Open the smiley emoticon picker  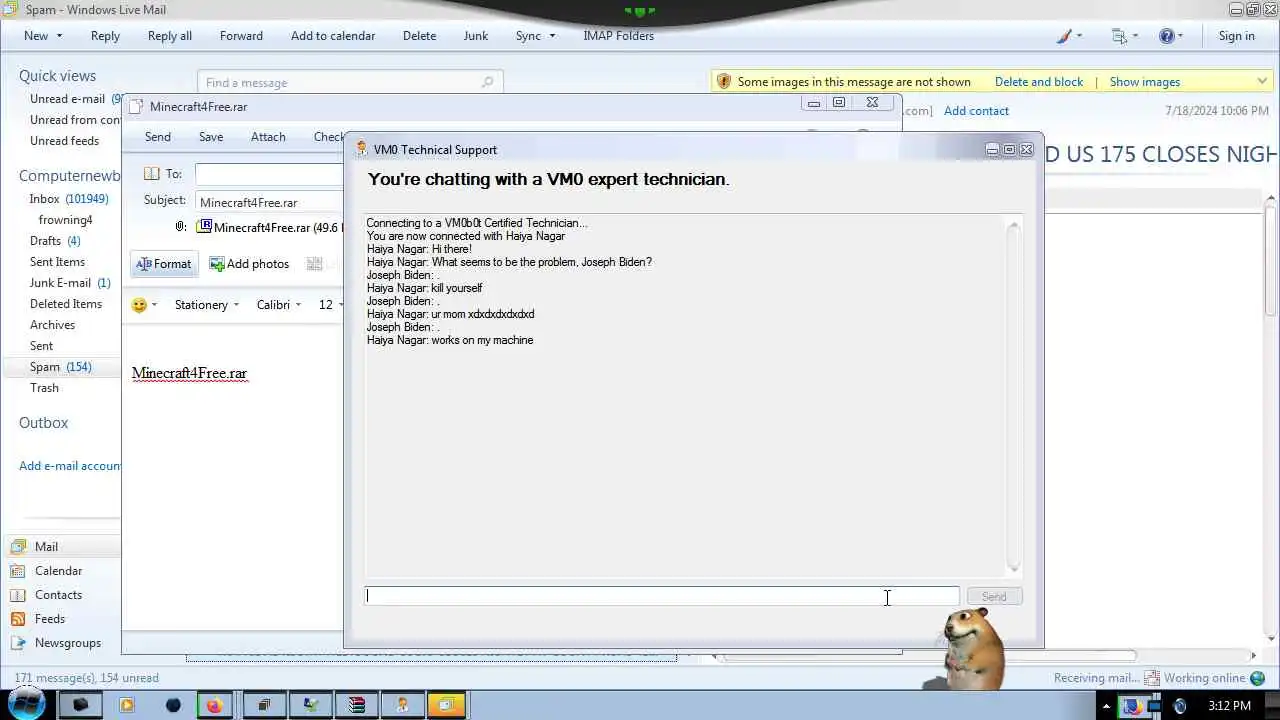click(139, 305)
